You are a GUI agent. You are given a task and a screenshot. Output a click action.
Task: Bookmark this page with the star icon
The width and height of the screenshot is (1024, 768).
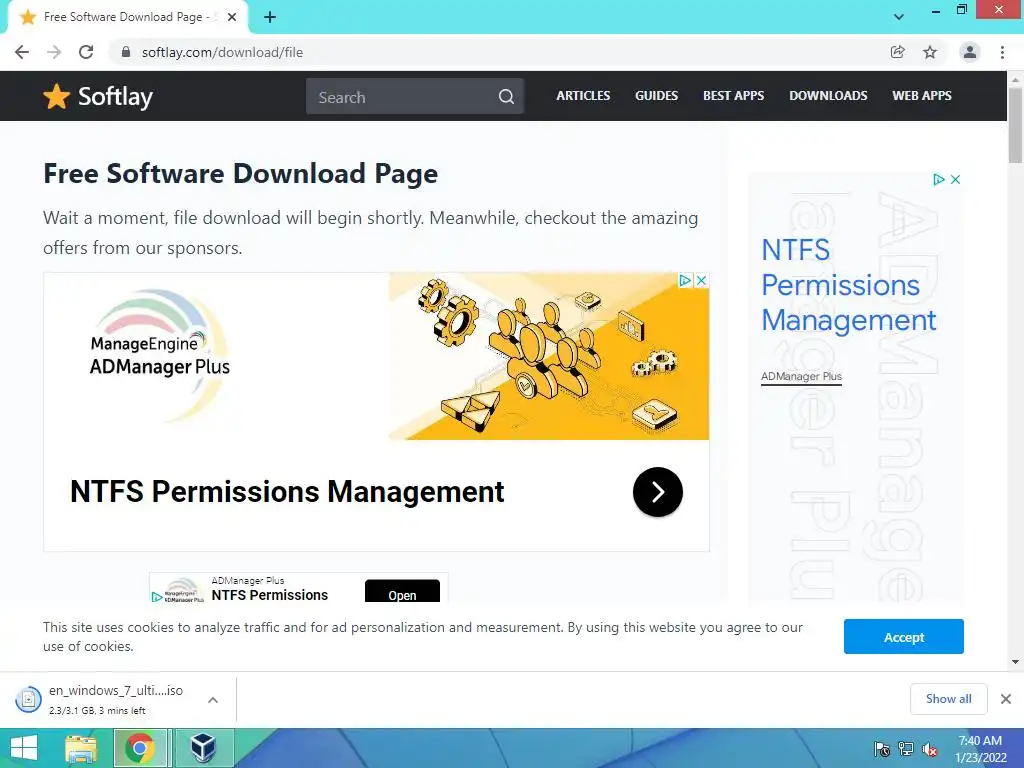pos(930,52)
